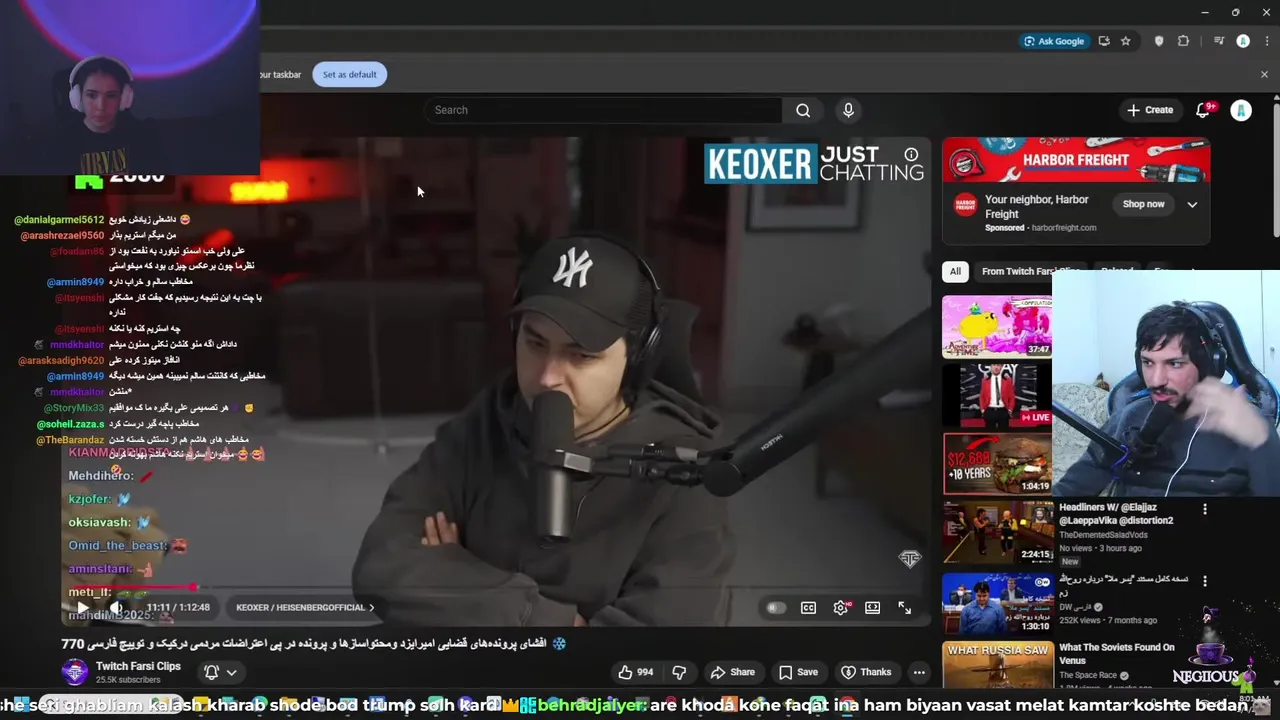
Task: Click Shop now on Harbor Freight ad
Action: tap(1143, 204)
